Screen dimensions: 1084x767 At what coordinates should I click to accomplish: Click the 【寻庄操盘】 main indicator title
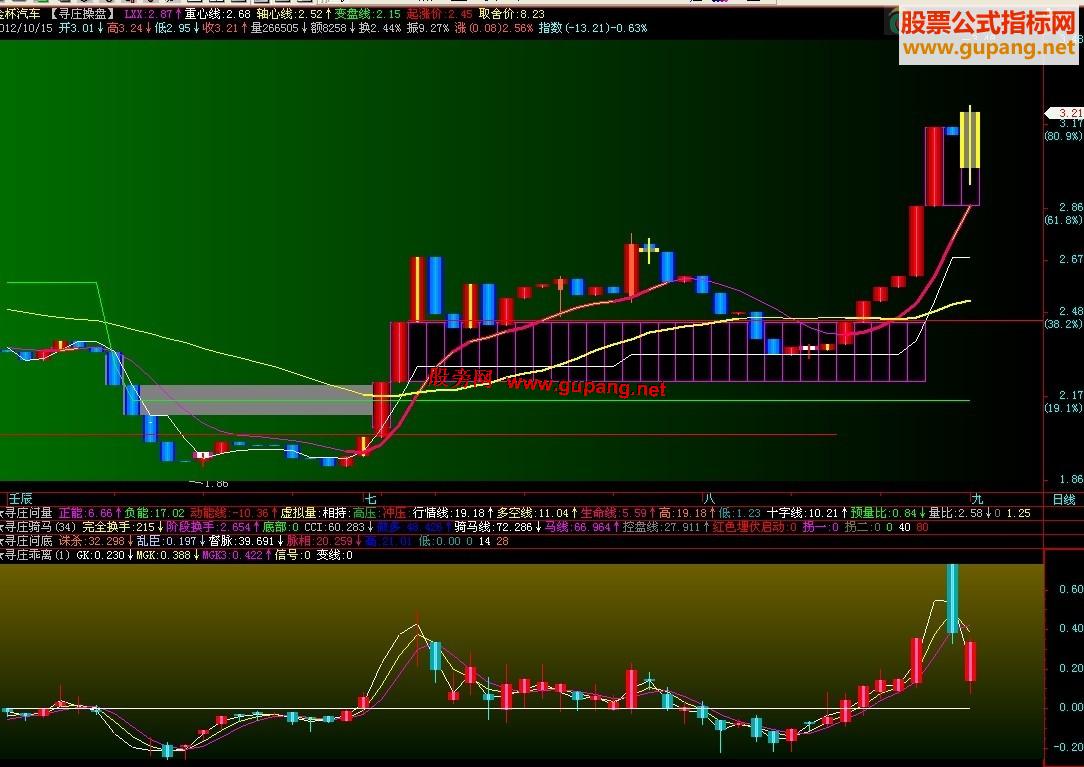coord(82,14)
